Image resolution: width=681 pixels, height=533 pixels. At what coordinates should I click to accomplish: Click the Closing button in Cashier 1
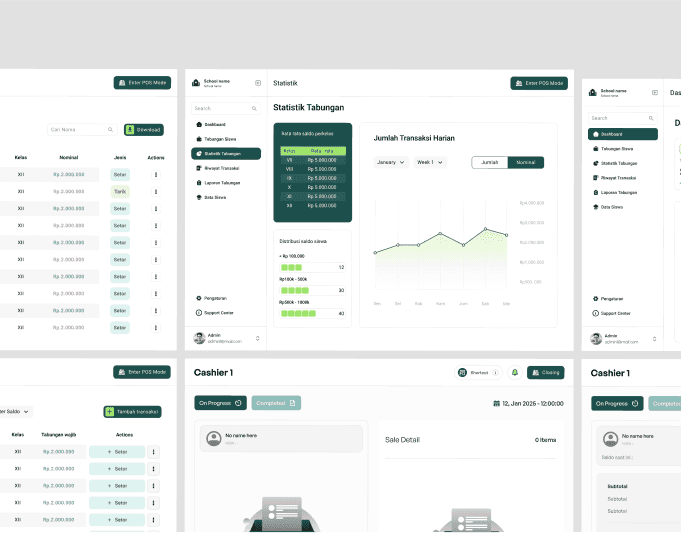click(545, 373)
